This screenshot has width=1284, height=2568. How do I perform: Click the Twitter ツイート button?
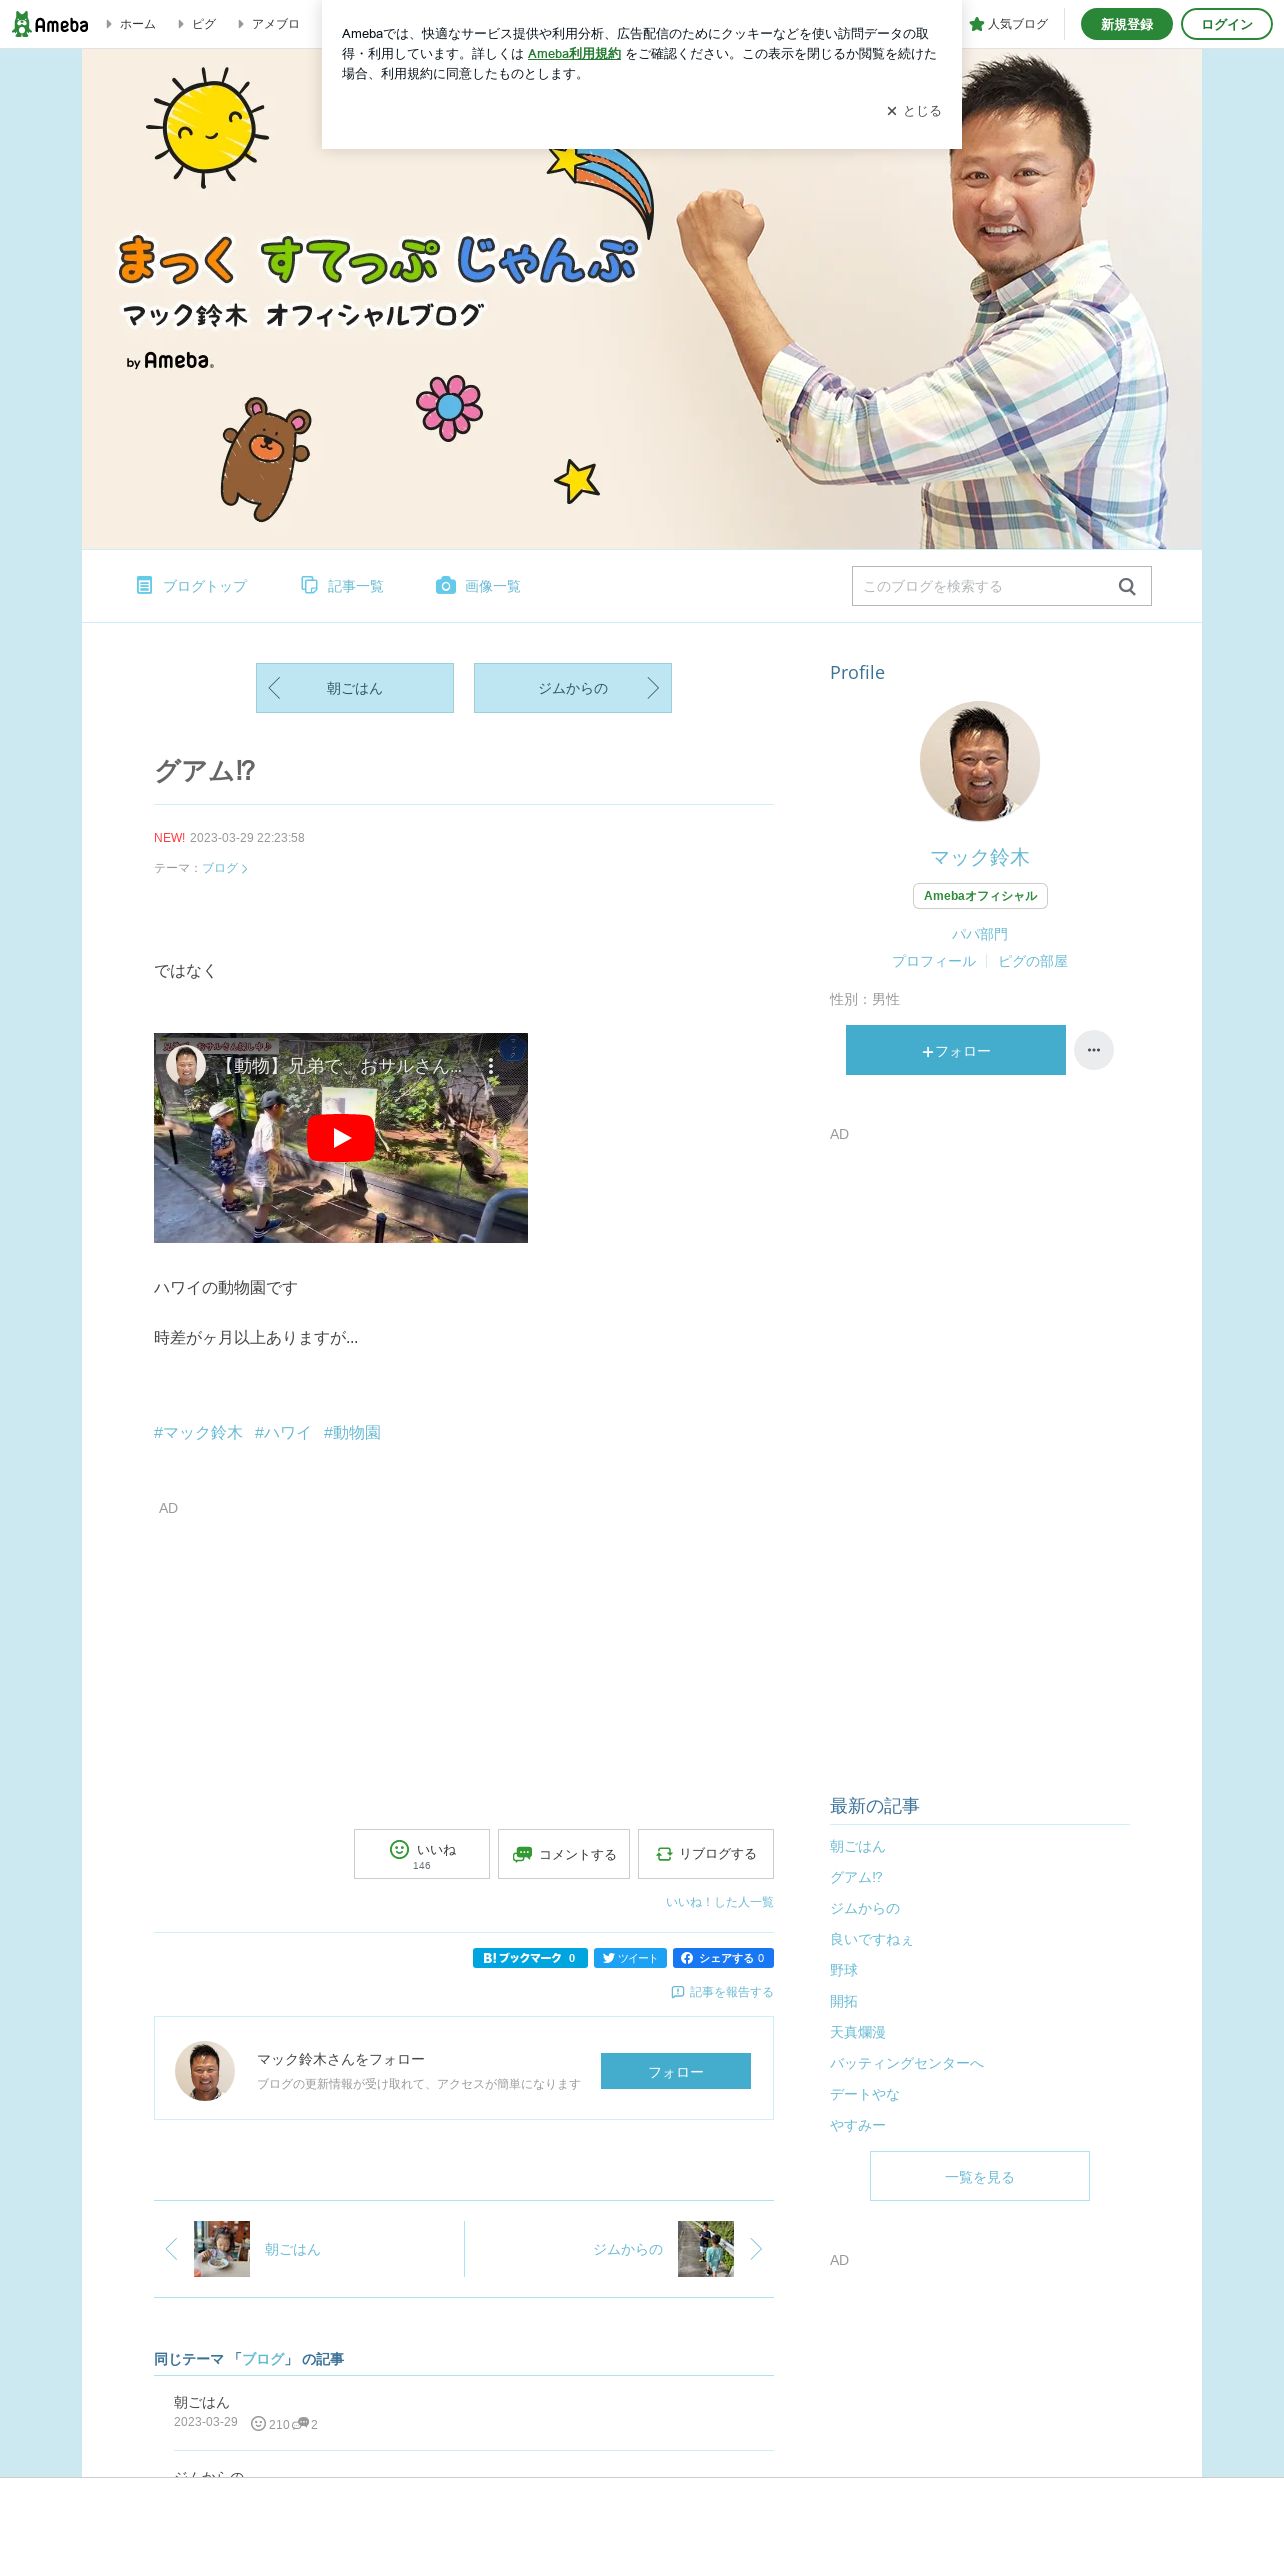[630, 1958]
